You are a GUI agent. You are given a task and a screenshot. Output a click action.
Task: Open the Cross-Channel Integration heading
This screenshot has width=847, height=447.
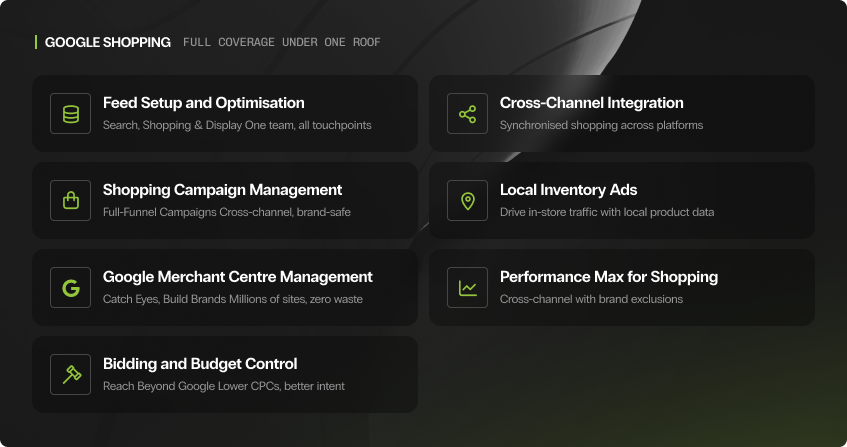pyautogui.click(x=591, y=103)
